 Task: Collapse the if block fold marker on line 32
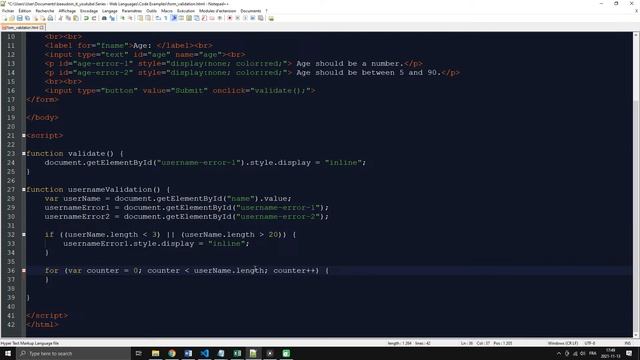coord(24,235)
